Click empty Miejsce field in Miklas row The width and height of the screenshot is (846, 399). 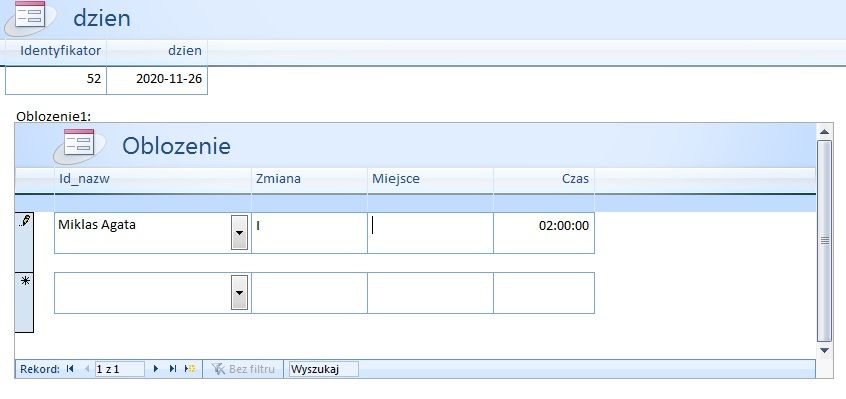(x=431, y=232)
